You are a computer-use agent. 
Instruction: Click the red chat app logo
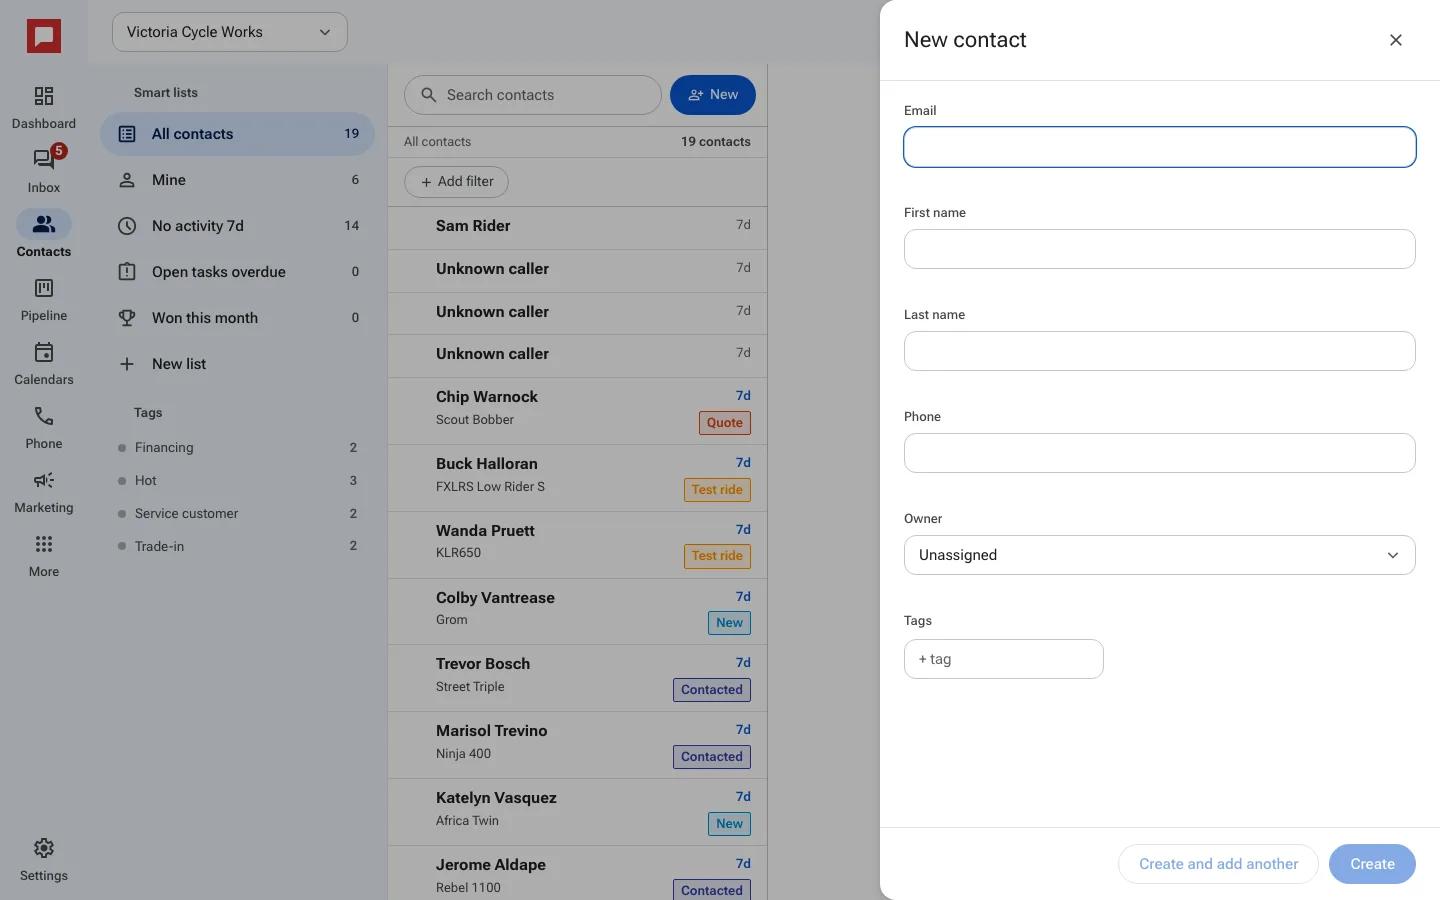point(44,37)
